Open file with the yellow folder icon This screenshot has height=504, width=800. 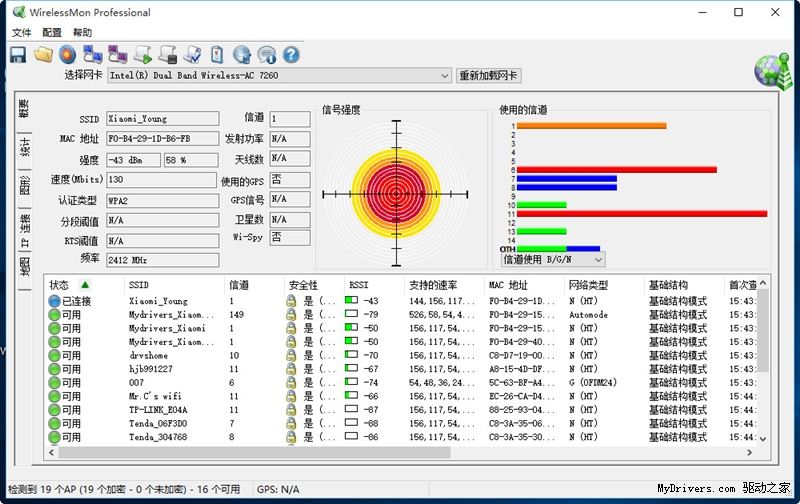tap(43, 55)
